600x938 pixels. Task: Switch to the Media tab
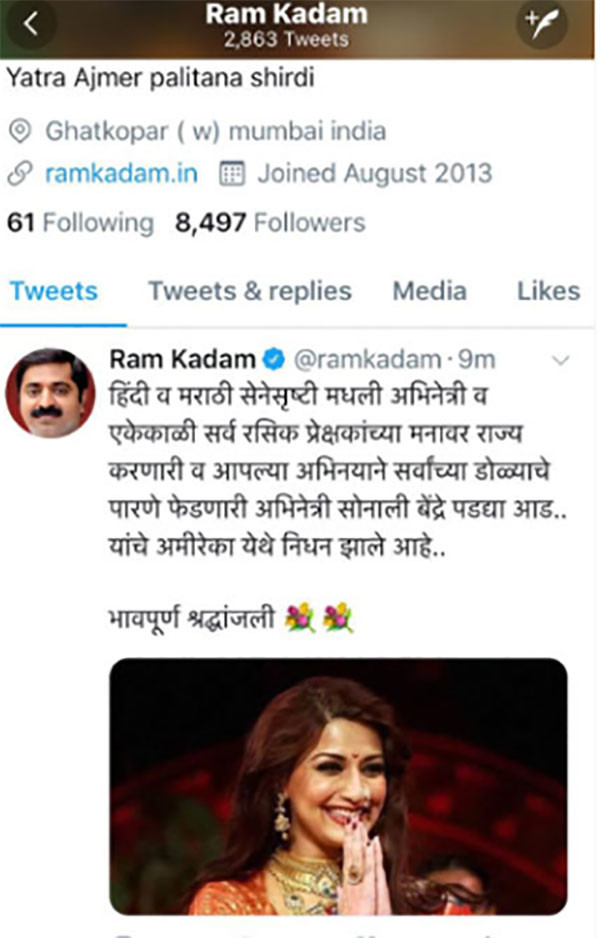(430, 291)
